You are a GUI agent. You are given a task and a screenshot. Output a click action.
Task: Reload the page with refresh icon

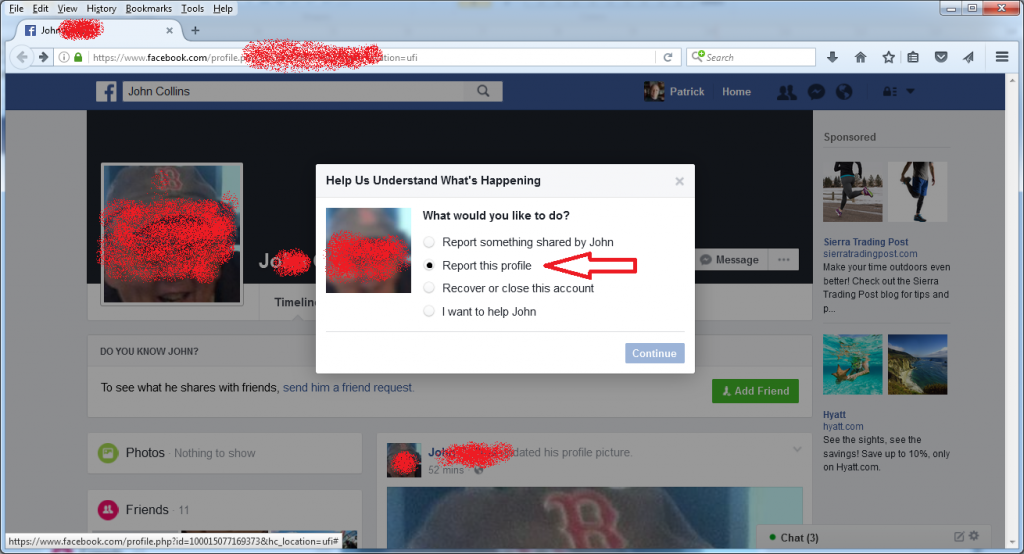pos(667,57)
